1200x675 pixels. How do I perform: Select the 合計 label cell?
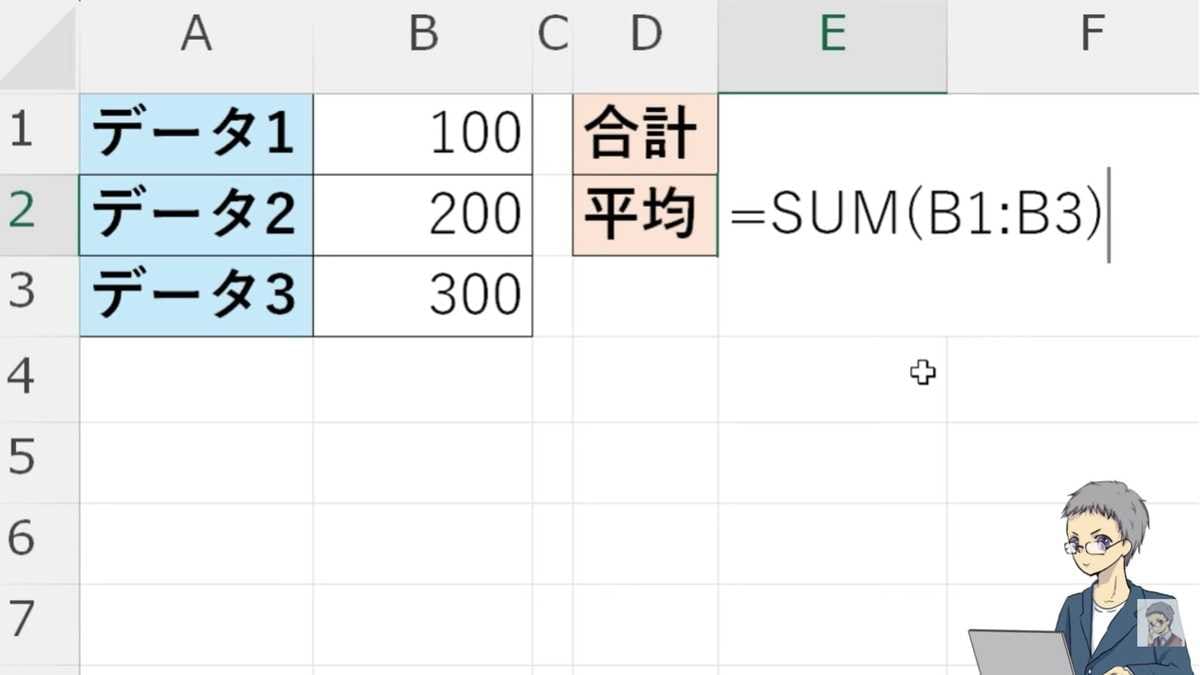[x=645, y=134]
